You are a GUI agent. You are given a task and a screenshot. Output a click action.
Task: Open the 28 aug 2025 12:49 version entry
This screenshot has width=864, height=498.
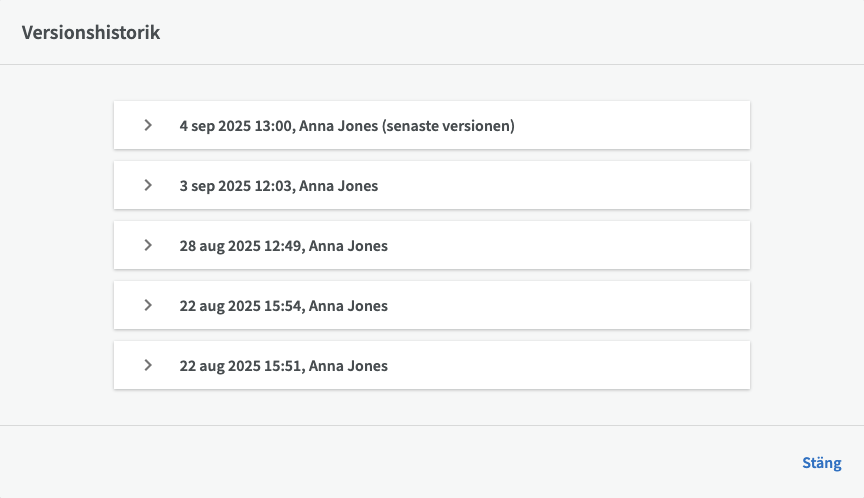pos(431,246)
